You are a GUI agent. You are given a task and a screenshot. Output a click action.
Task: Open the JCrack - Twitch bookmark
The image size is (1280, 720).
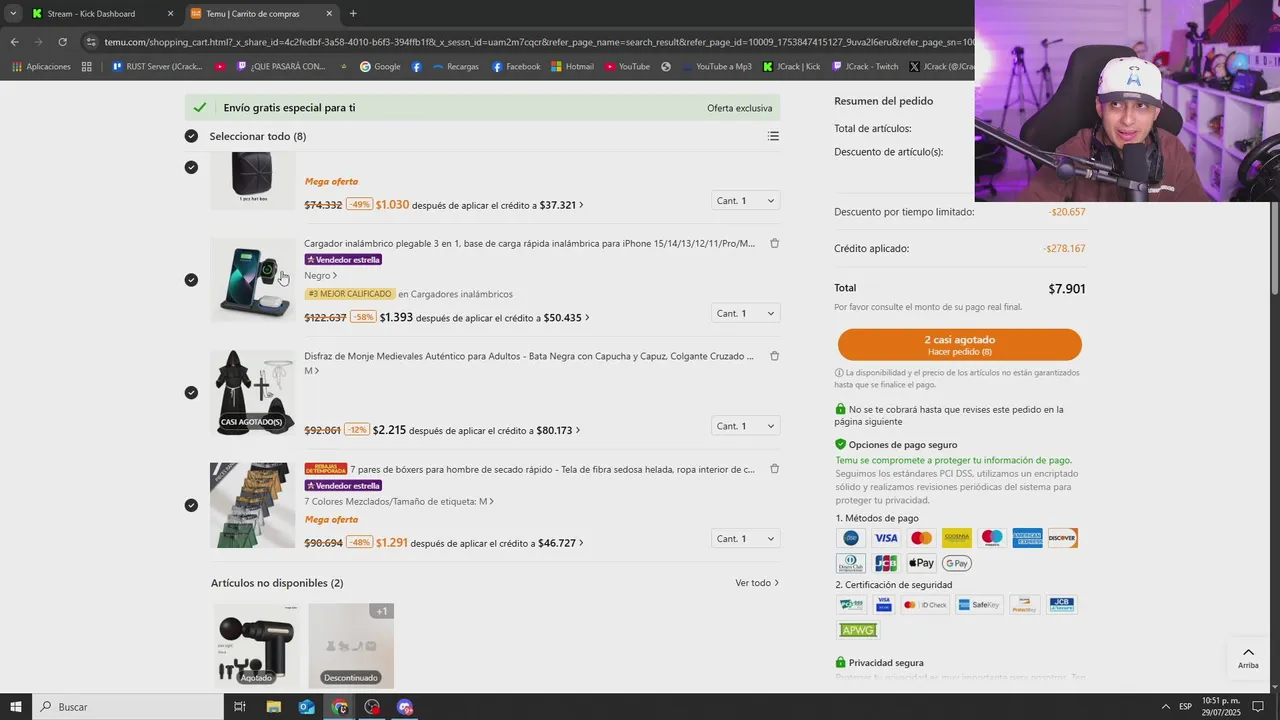(864, 67)
